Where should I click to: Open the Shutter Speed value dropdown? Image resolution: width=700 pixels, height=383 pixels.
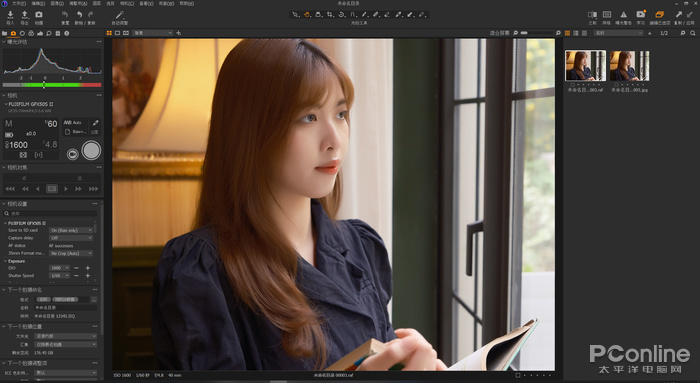click(x=59, y=275)
